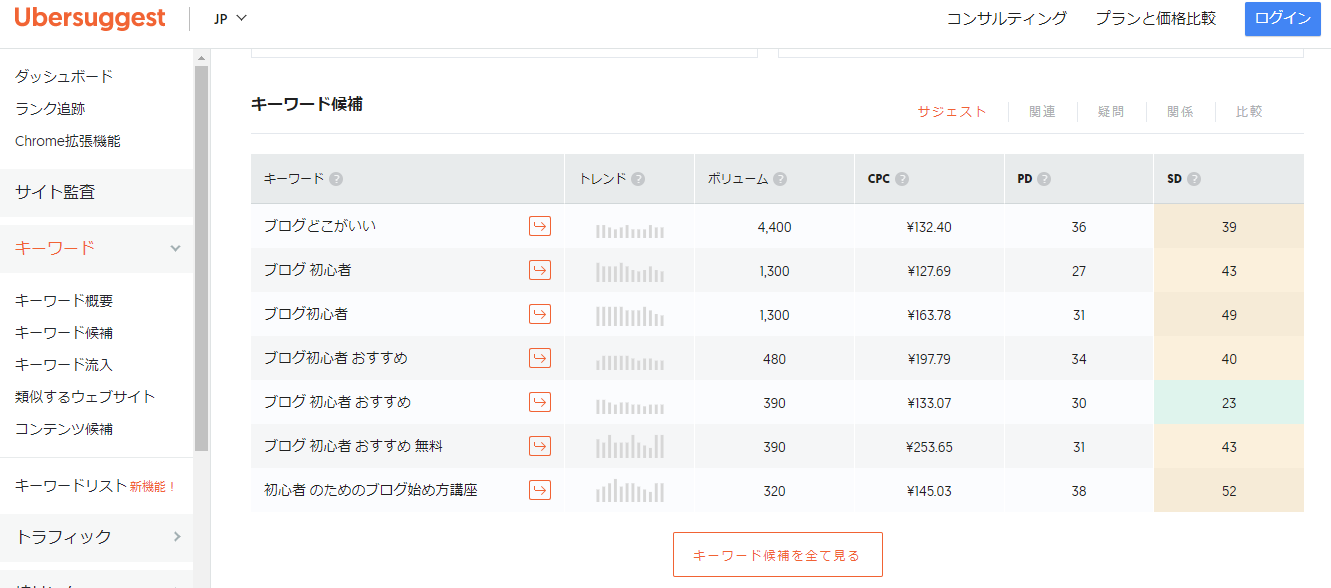The height and width of the screenshot is (588, 1331).
Task: Click help icon beside PD column header
Action: (1044, 179)
